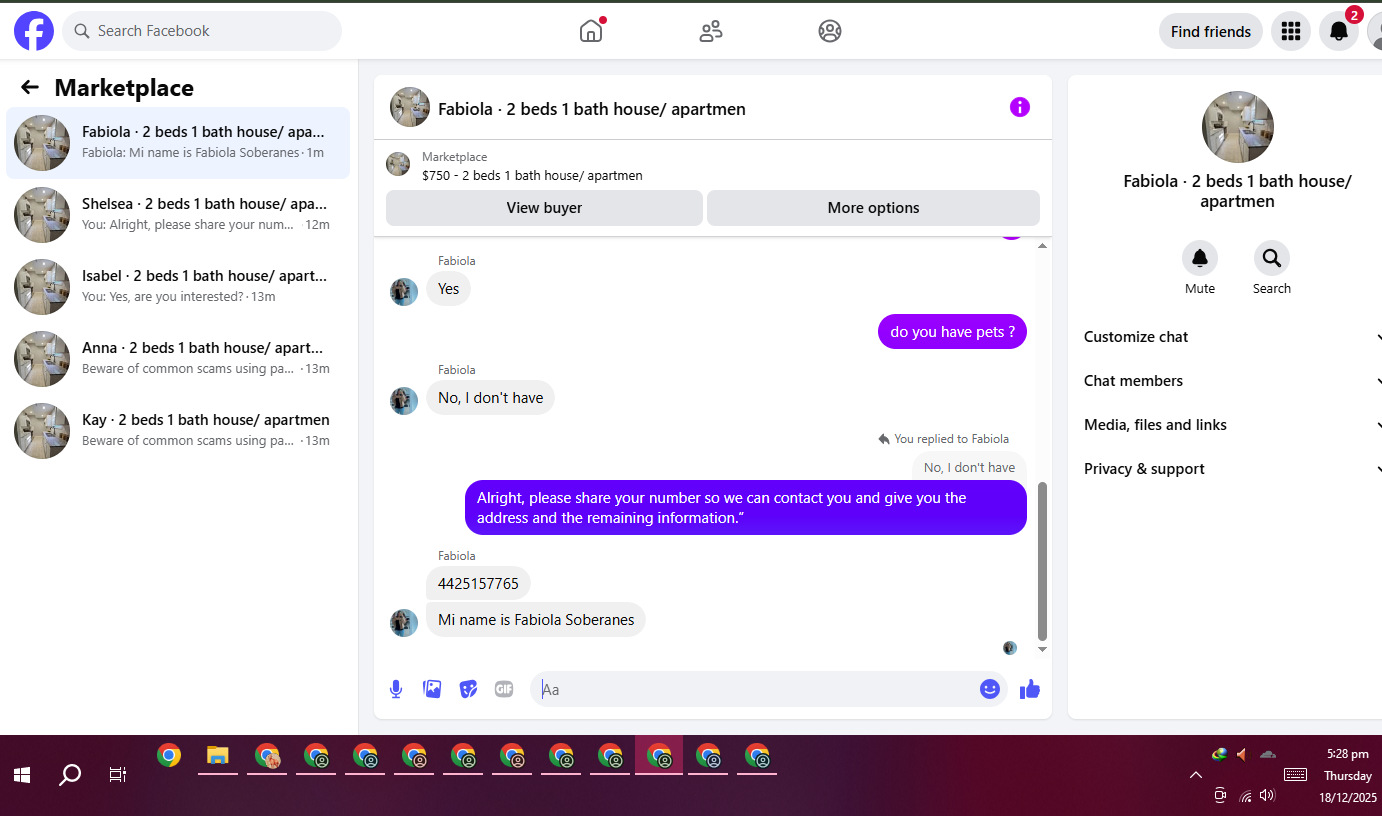
Task: Open File Explorer from the taskbar
Action: (218, 756)
